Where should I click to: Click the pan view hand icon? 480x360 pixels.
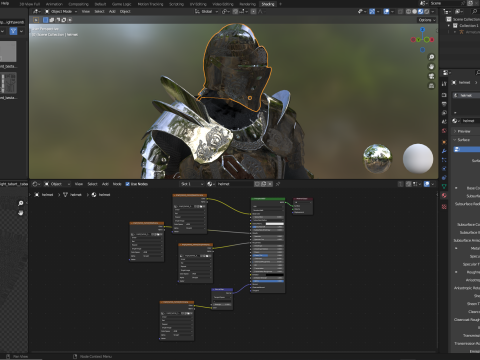pos(431,67)
